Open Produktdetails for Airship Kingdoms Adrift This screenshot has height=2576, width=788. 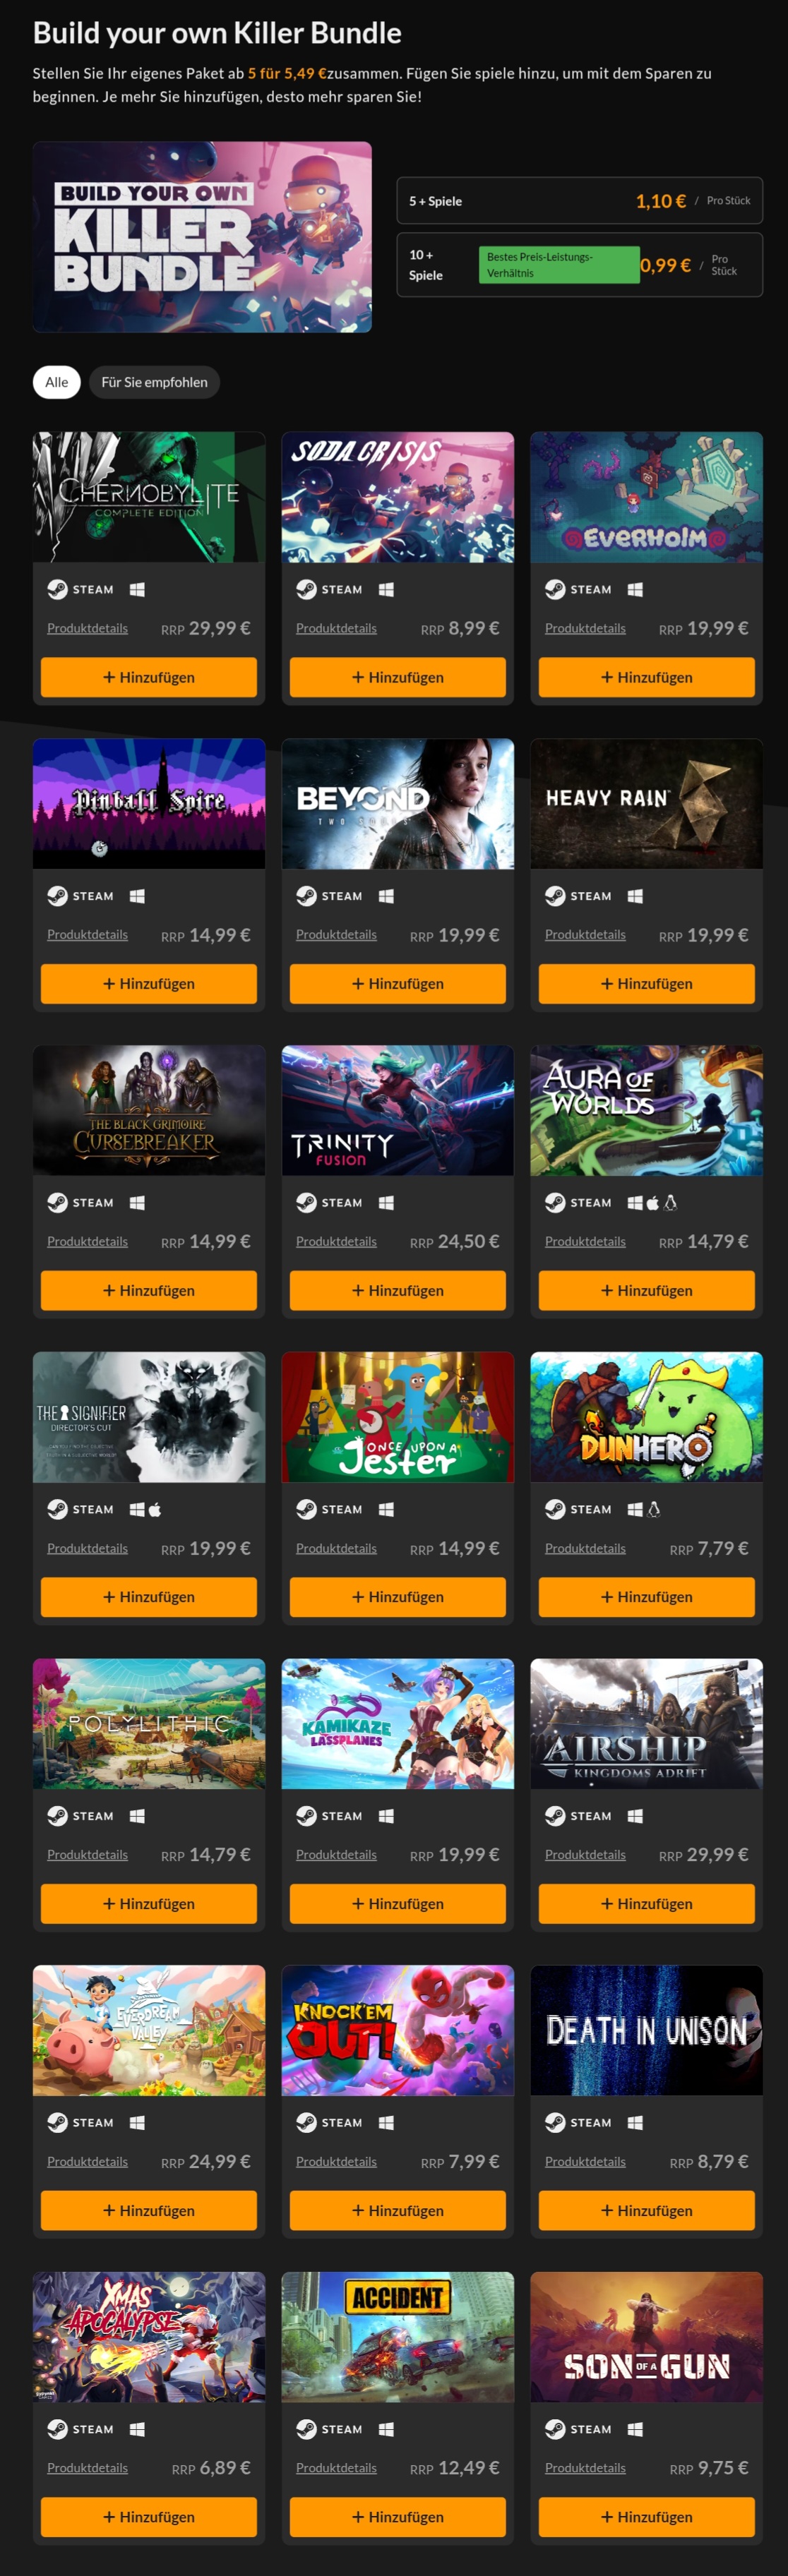point(585,1855)
